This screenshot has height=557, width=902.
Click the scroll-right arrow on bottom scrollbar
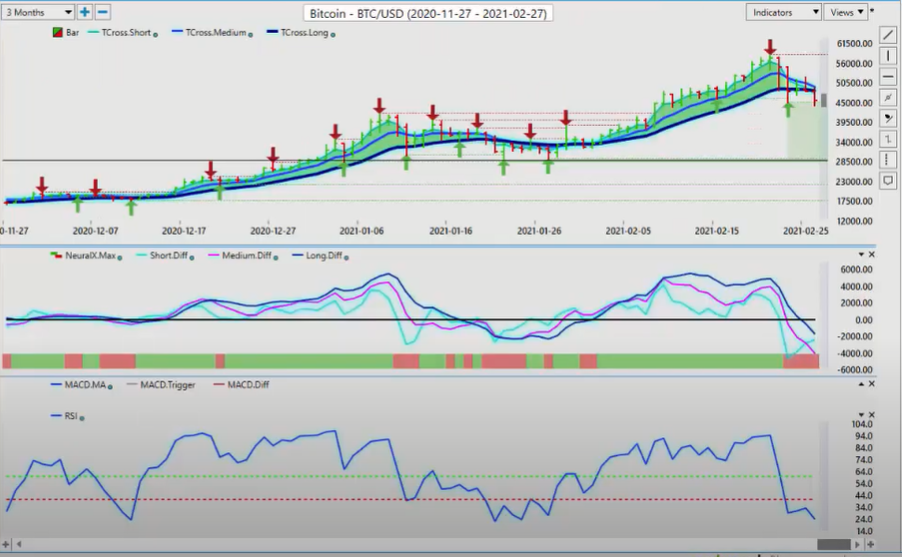click(858, 544)
